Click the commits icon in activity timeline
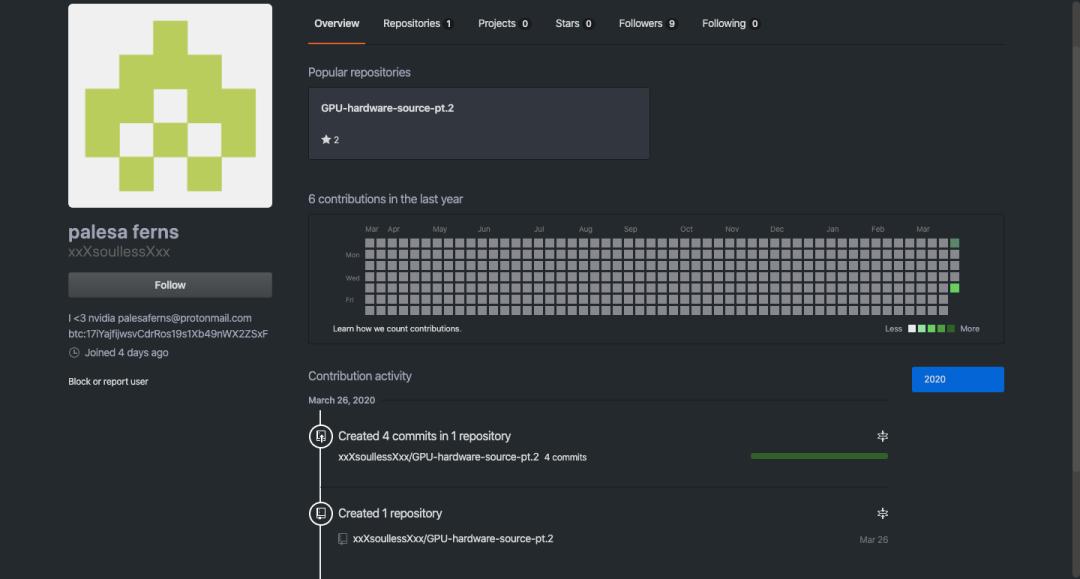1080x579 pixels. [x=320, y=436]
